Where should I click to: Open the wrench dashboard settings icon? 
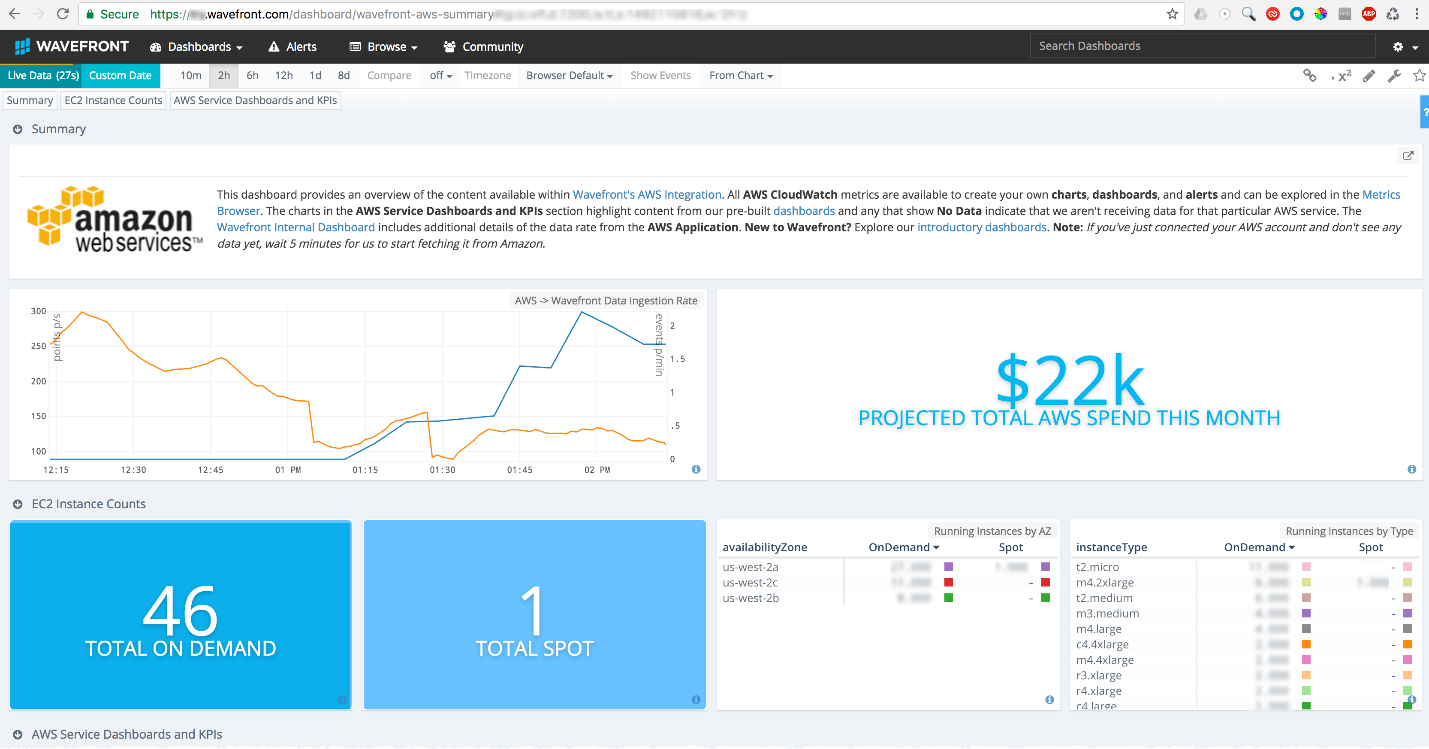point(1394,76)
